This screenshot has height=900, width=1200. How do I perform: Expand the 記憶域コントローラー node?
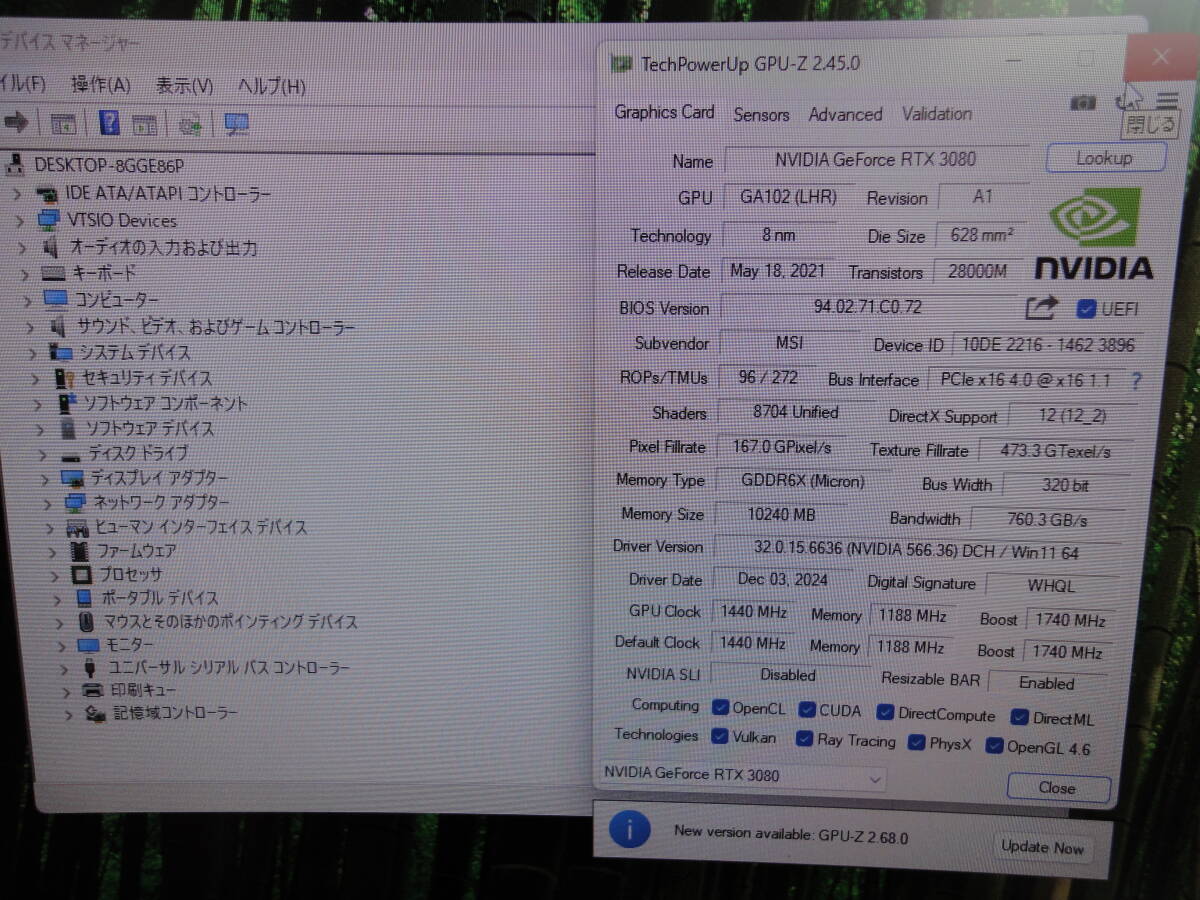pyautogui.click(x=68, y=714)
